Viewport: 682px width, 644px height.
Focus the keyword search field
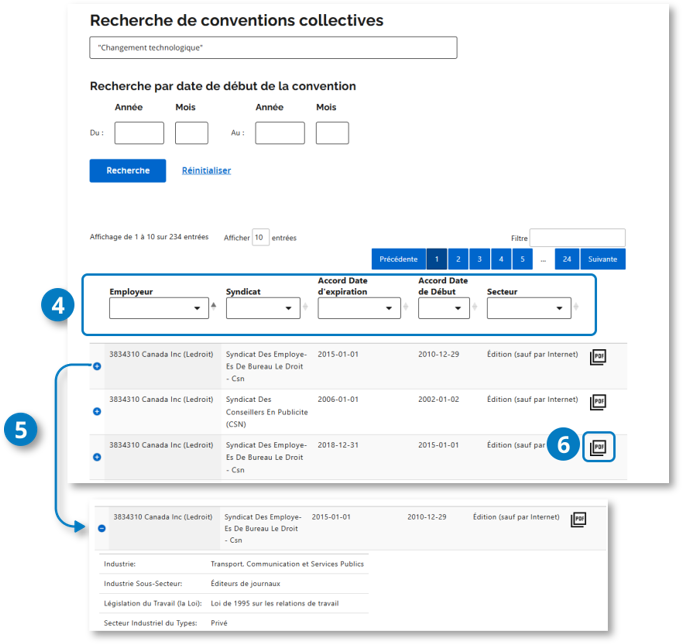tap(273, 47)
